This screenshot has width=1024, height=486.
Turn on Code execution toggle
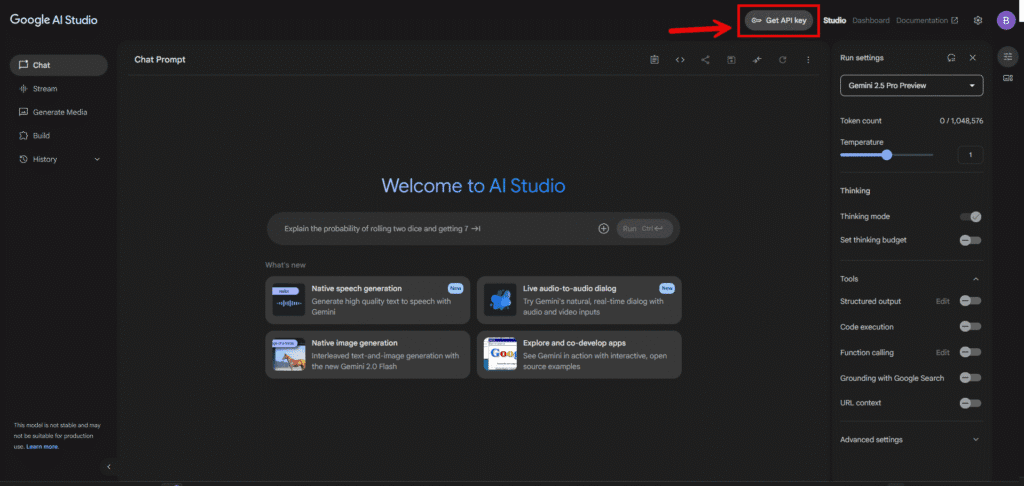point(970,326)
